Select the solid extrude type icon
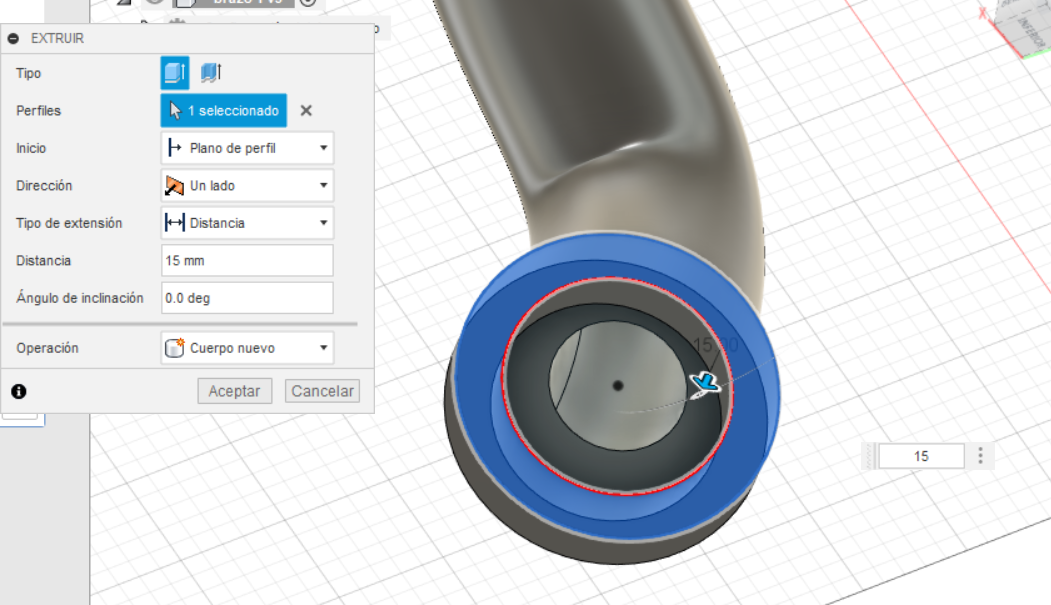Image resolution: width=1051 pixels, height=605 pixels. 175,72
